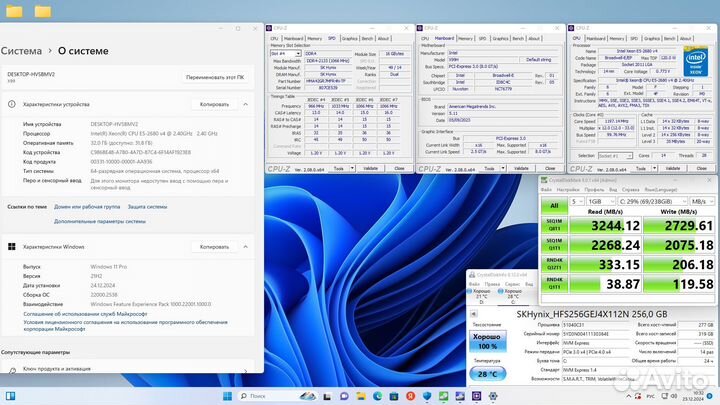Click the 3244.12 read result

tap(604, 225)
